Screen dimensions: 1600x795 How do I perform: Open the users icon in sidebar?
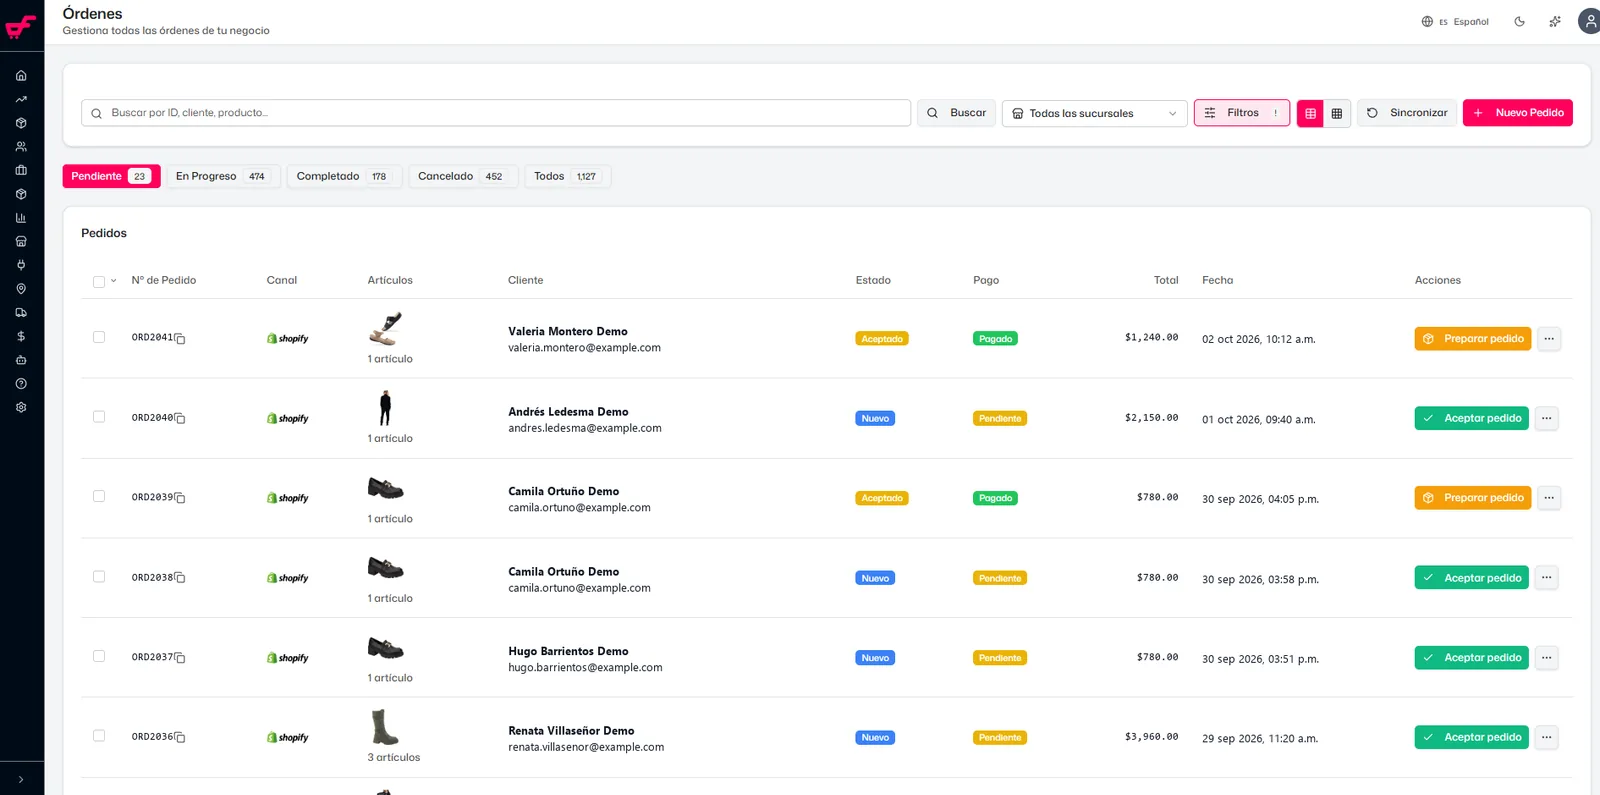point(21,146)
